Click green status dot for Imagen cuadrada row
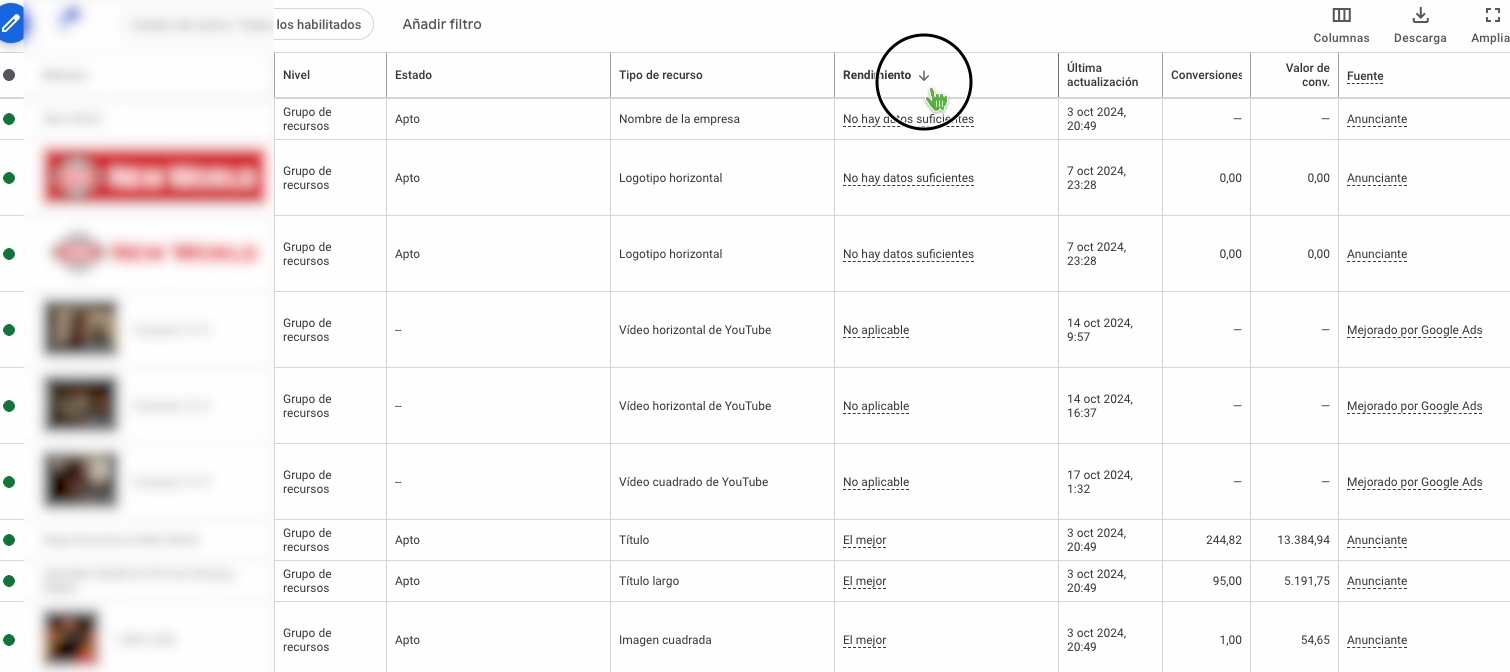The width and height of the screenshot is (1510, 672). coord(9,640)
